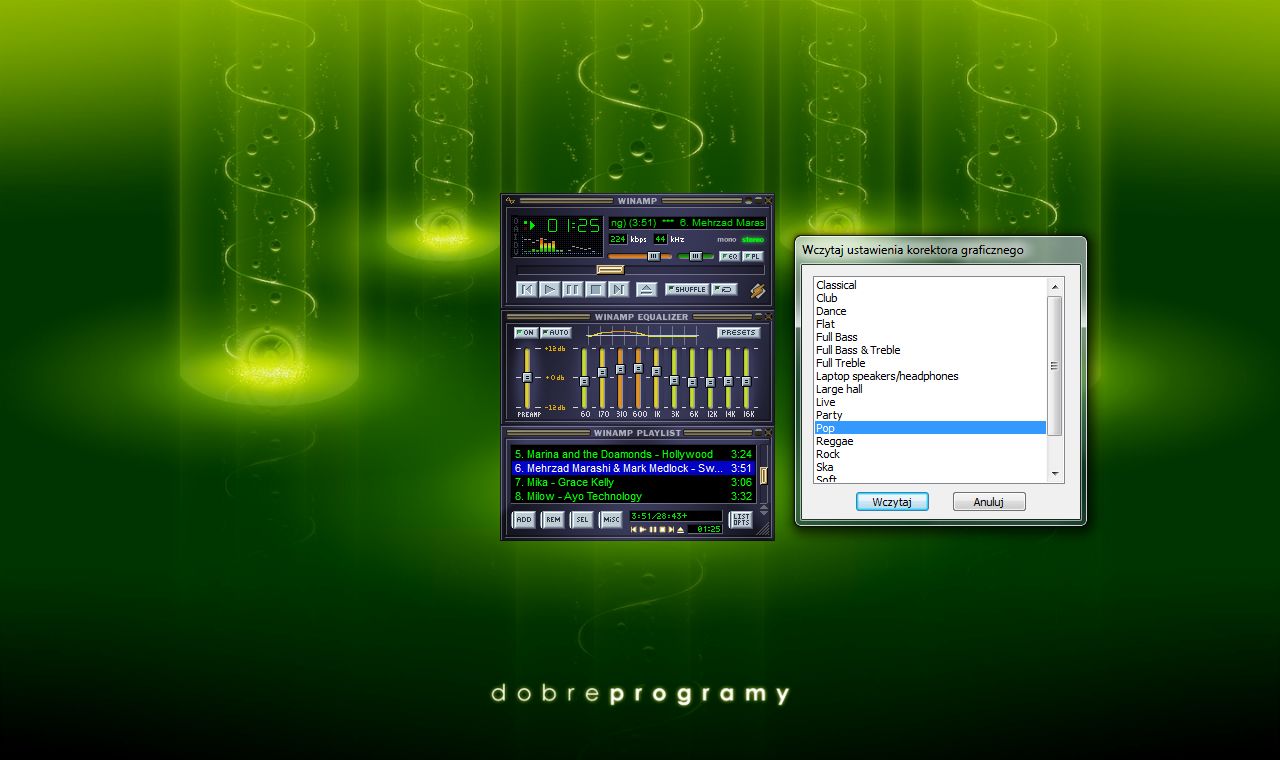The image size is (1280, 760).
Task: Click the playlist mini stop icon
Action: tap(662, 529)
